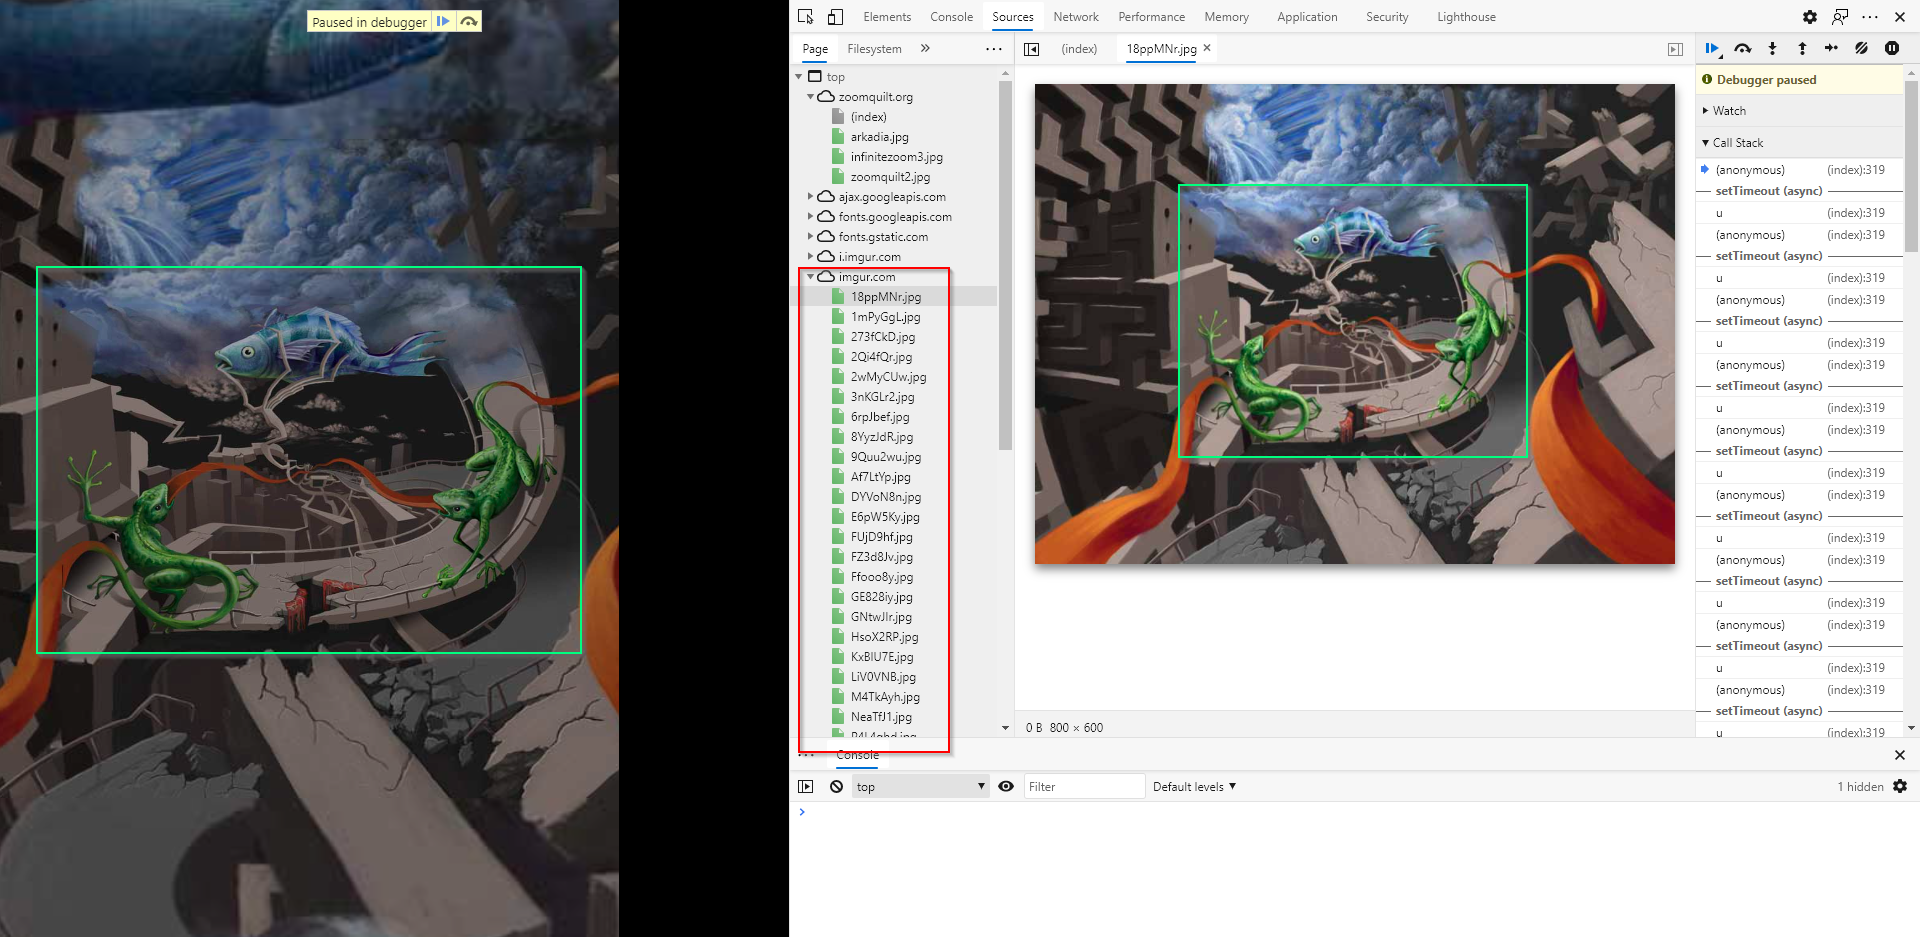1920x937 pixels.
Task: Show more navigator tabs chevron
Action: (925, 48)
